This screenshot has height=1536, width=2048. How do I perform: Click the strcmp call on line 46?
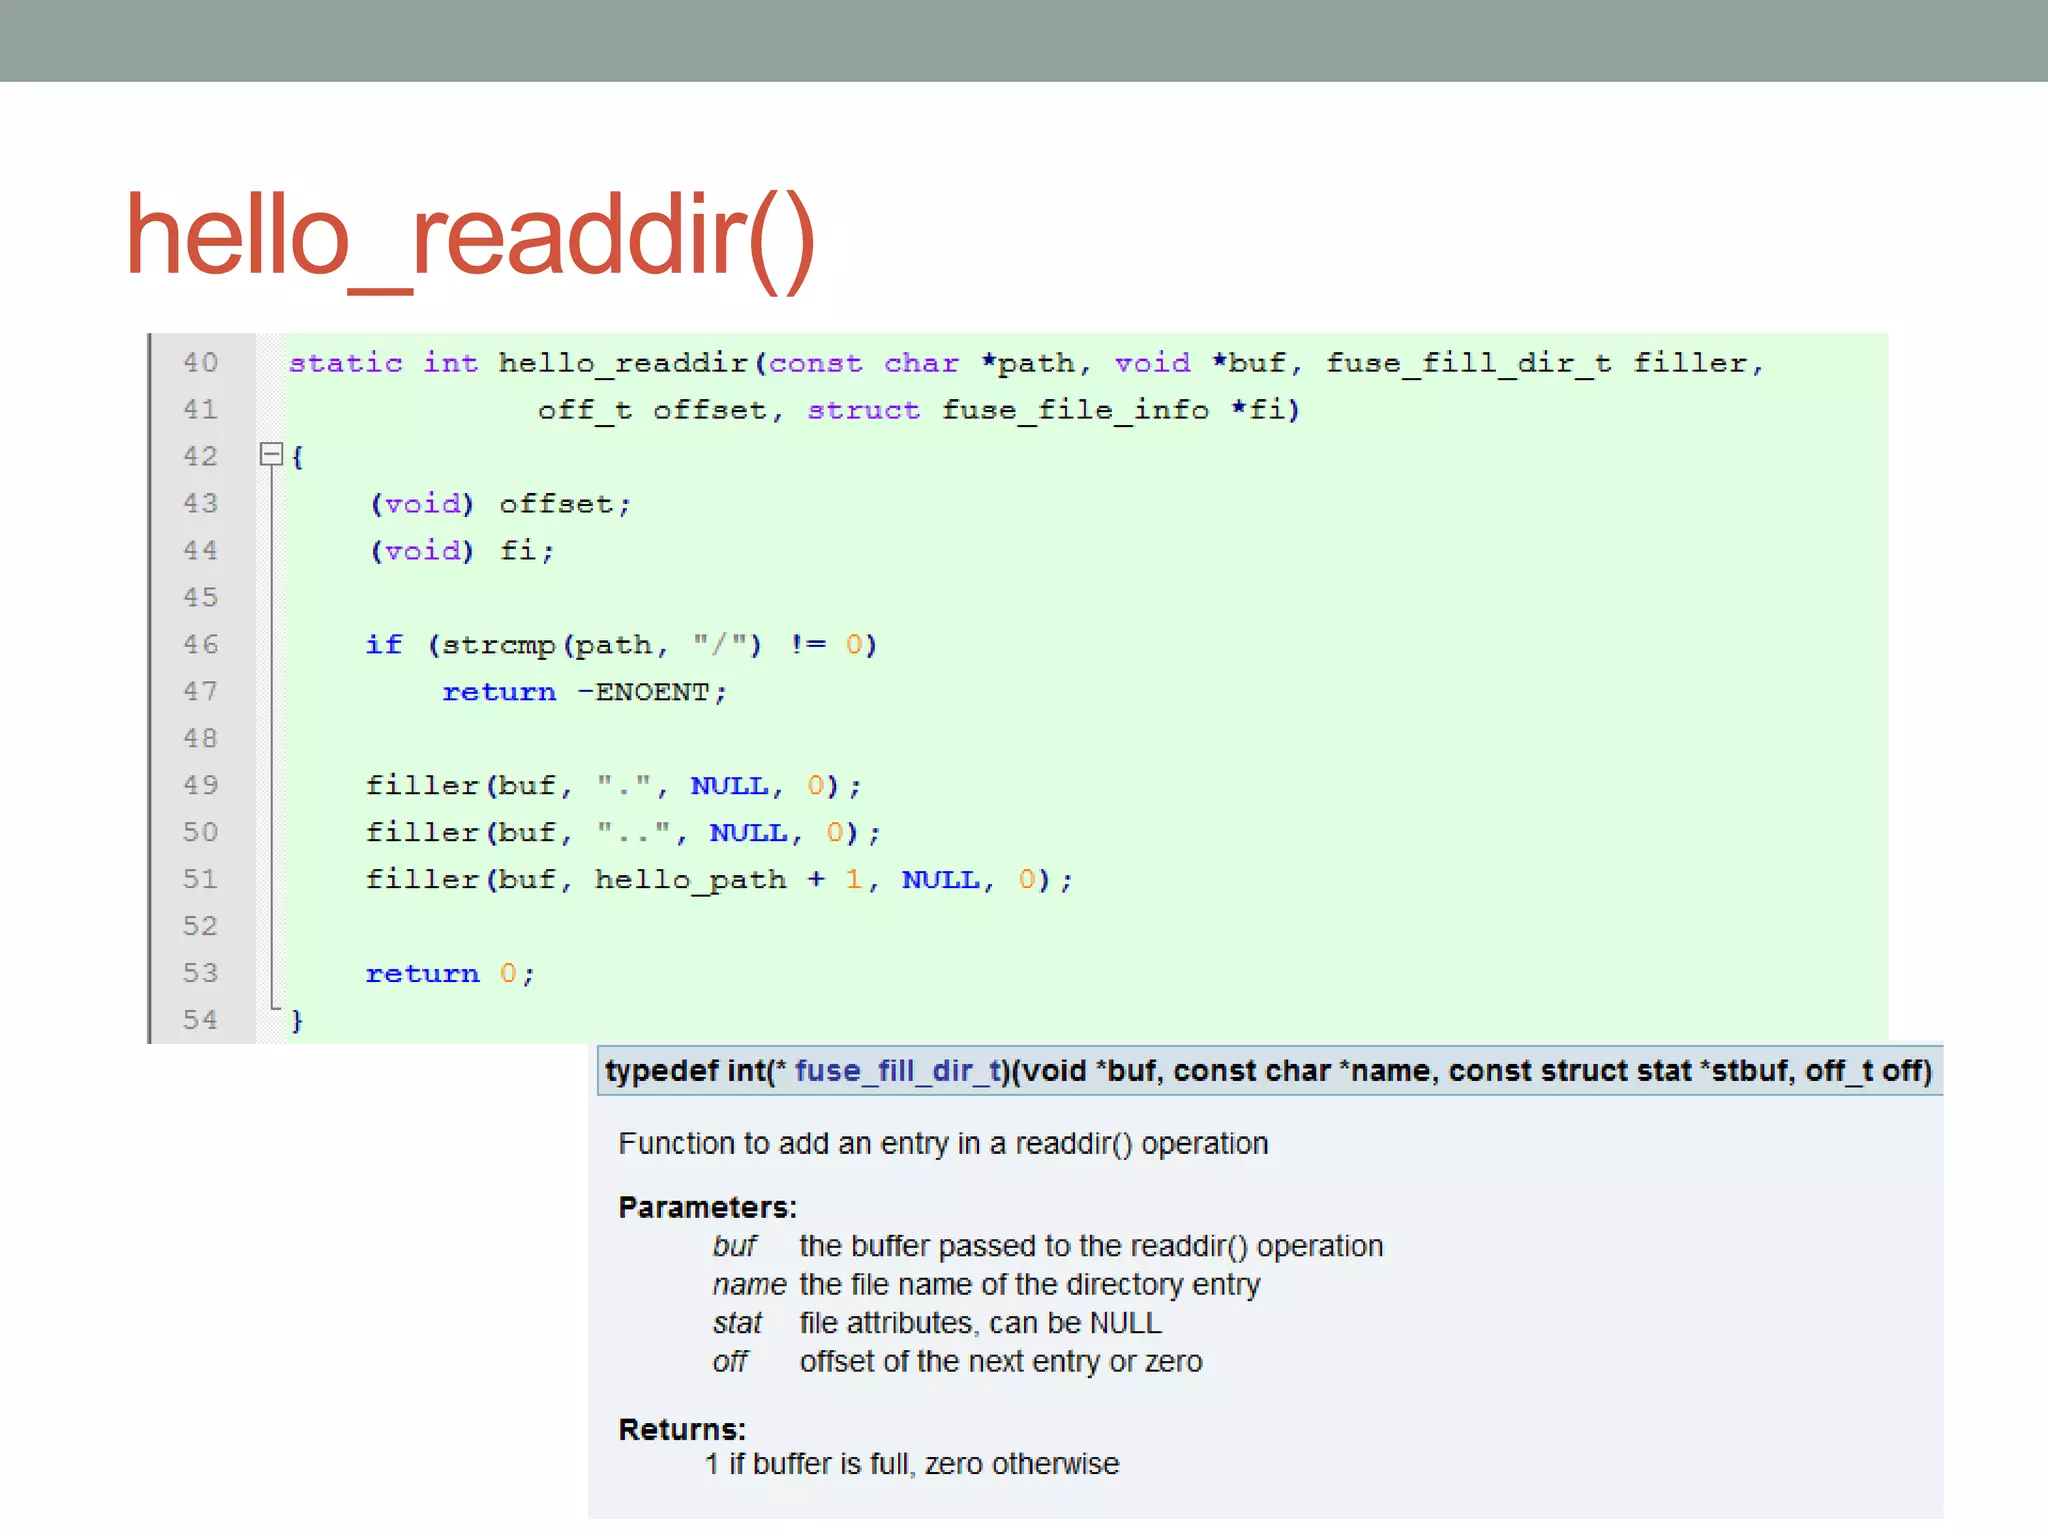pos(497,645)
